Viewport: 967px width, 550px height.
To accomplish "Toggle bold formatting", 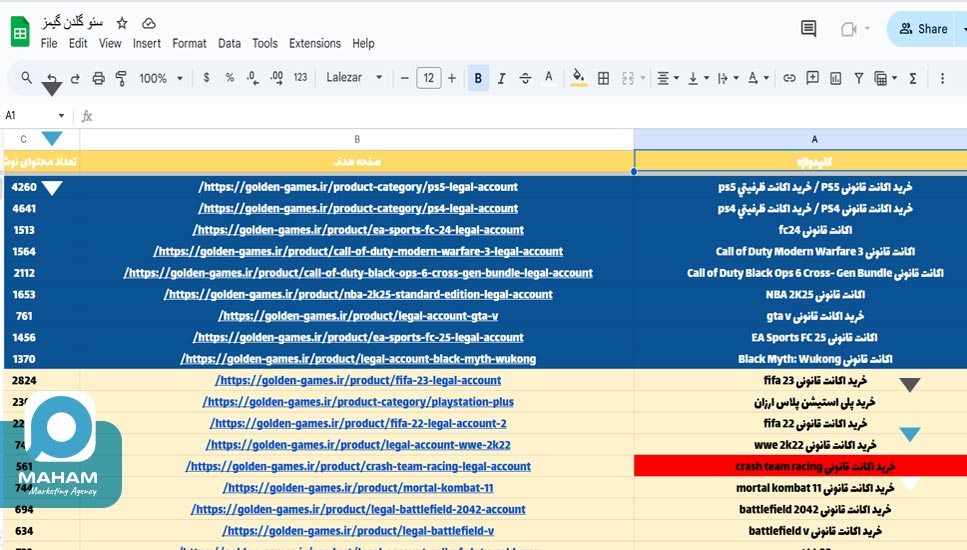I will pos(478,78).
